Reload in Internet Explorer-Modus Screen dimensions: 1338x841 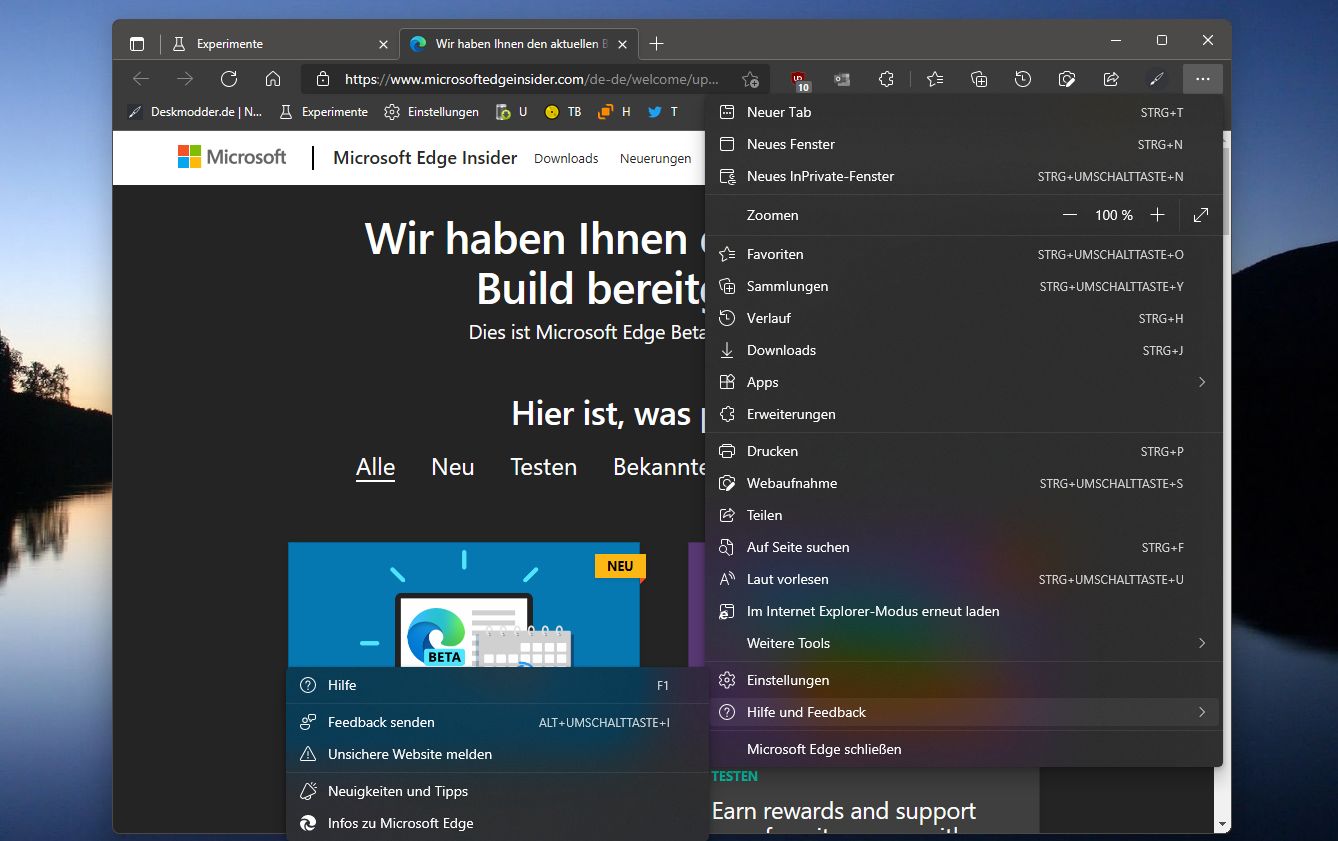click(x=964, y=612)
